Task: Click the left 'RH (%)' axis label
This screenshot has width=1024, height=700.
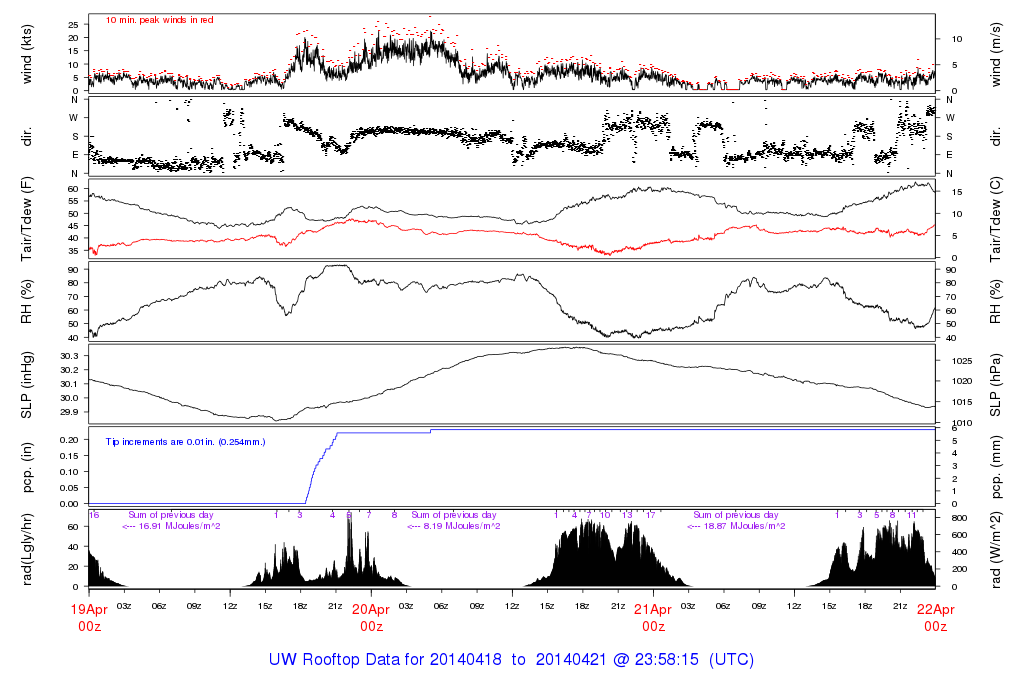Action: point(27,302)
